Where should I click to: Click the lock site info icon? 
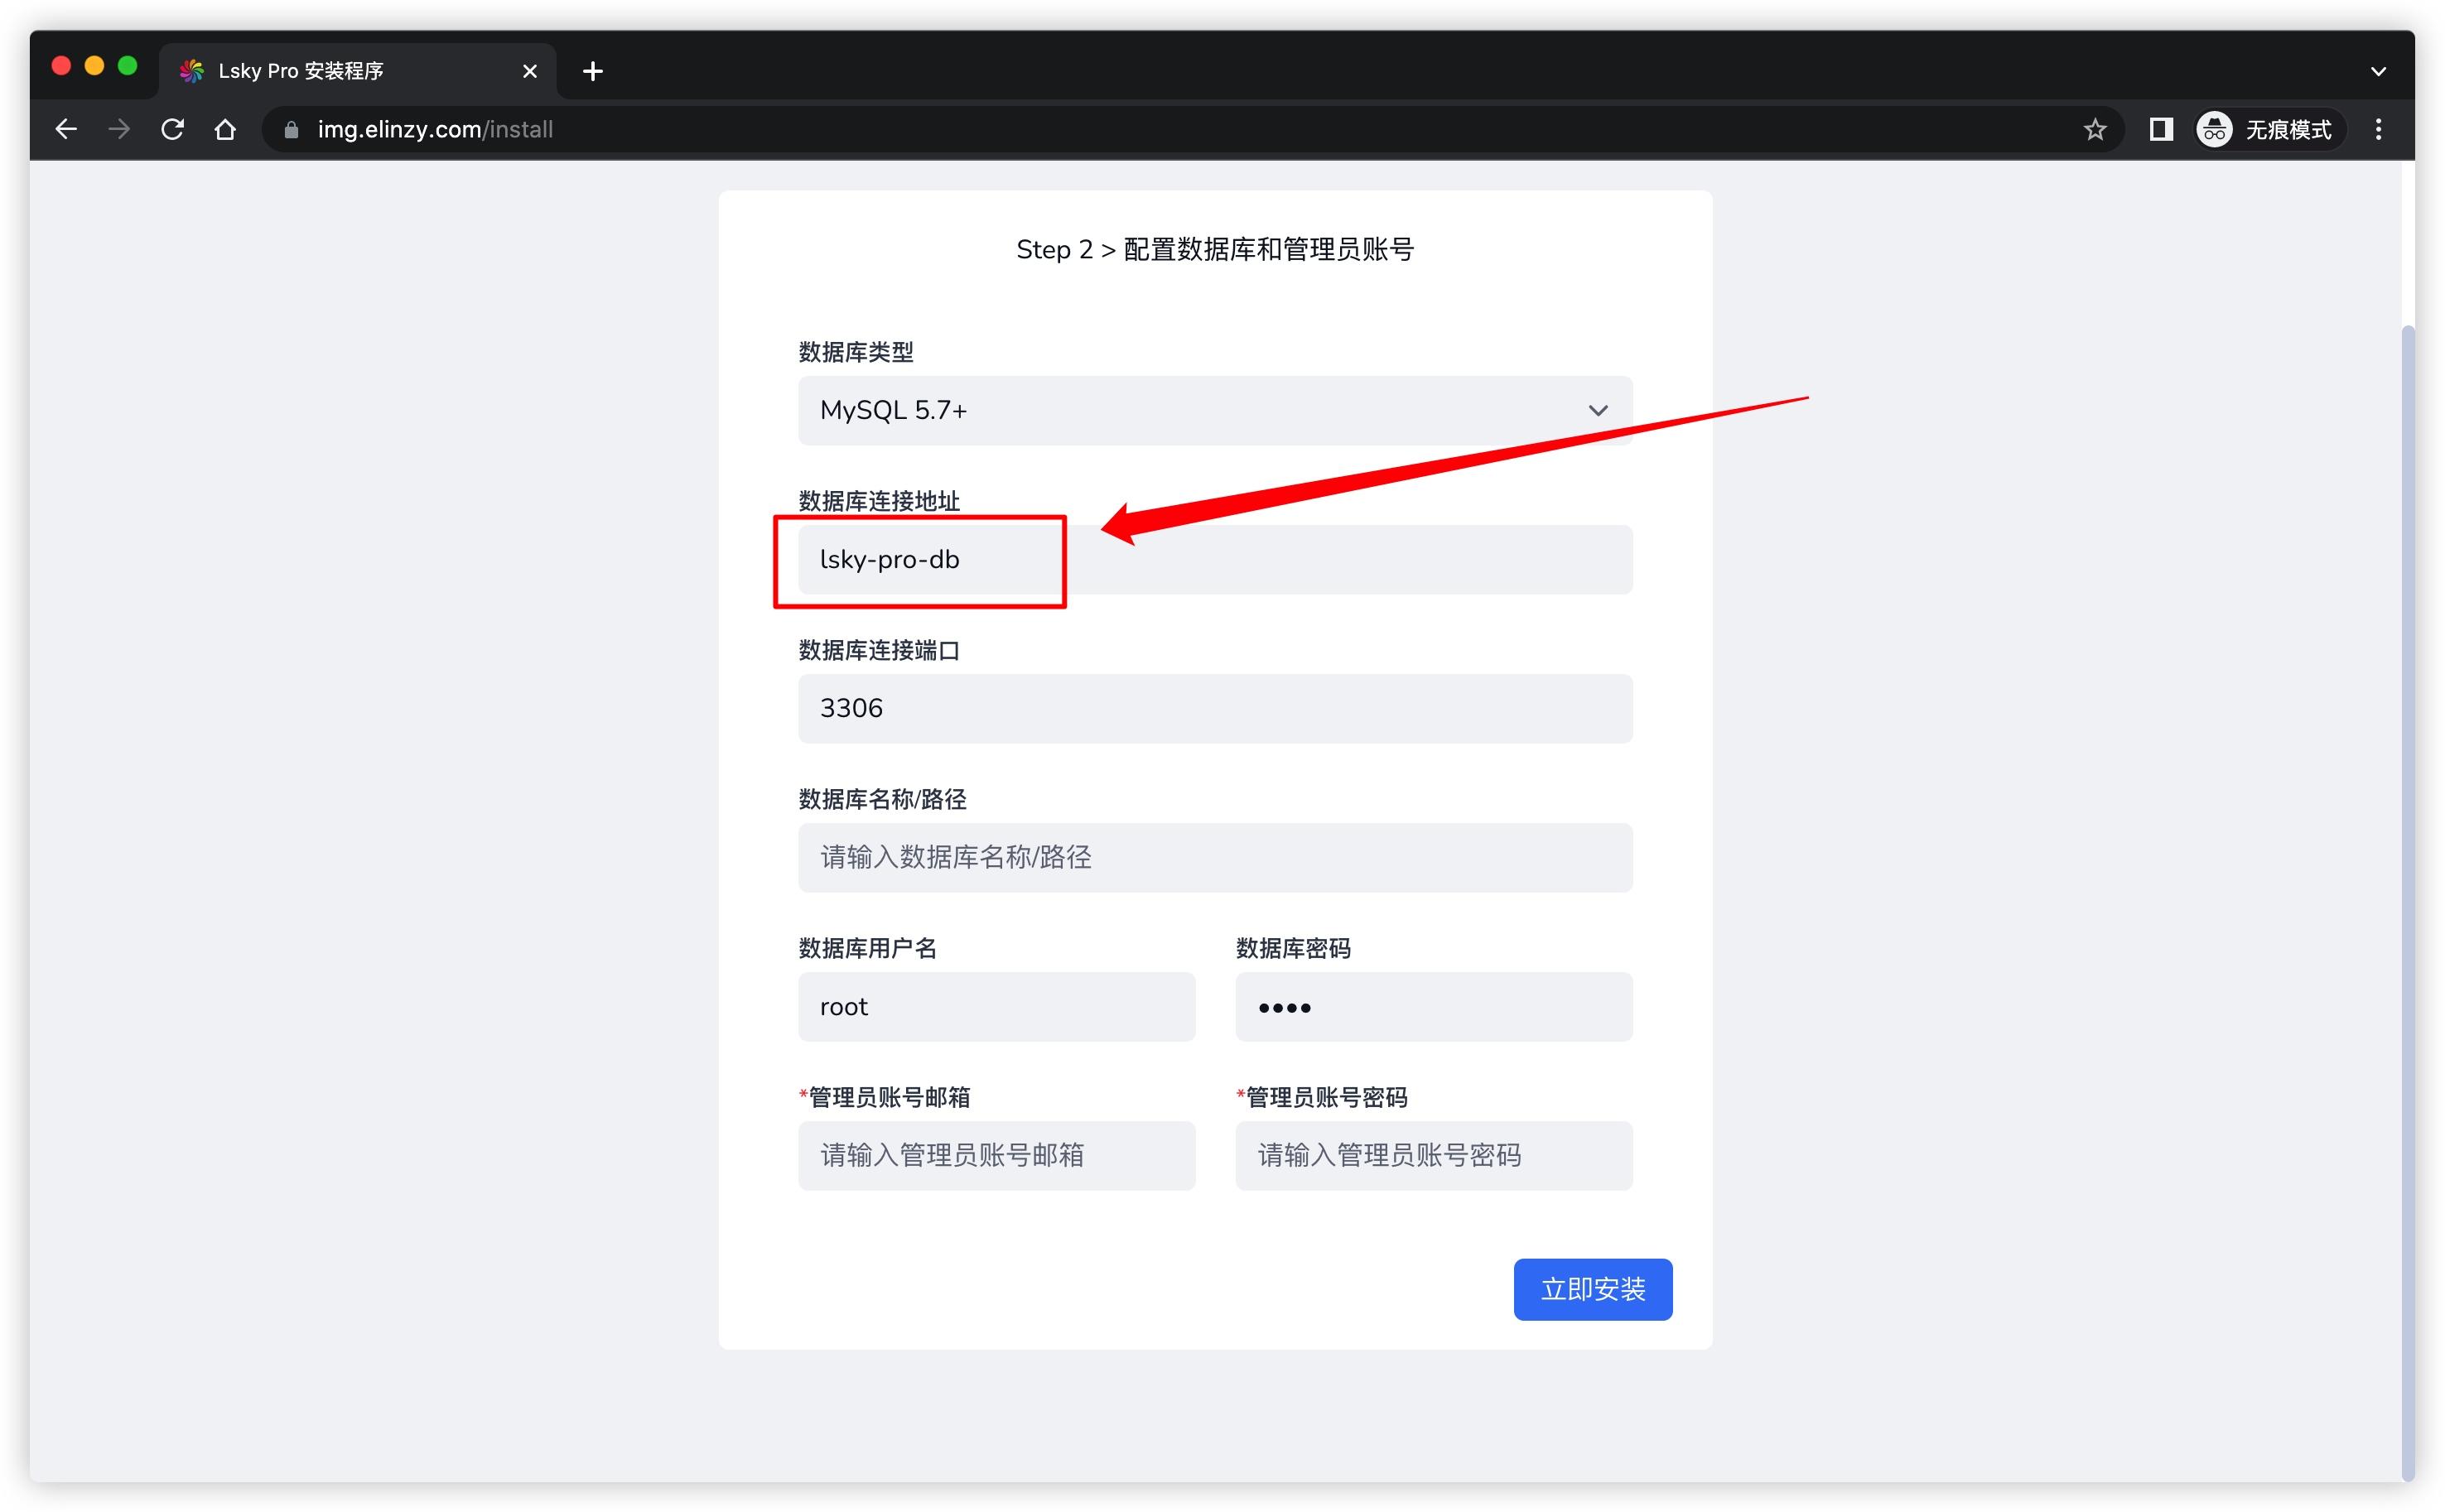tap(291, 130)
